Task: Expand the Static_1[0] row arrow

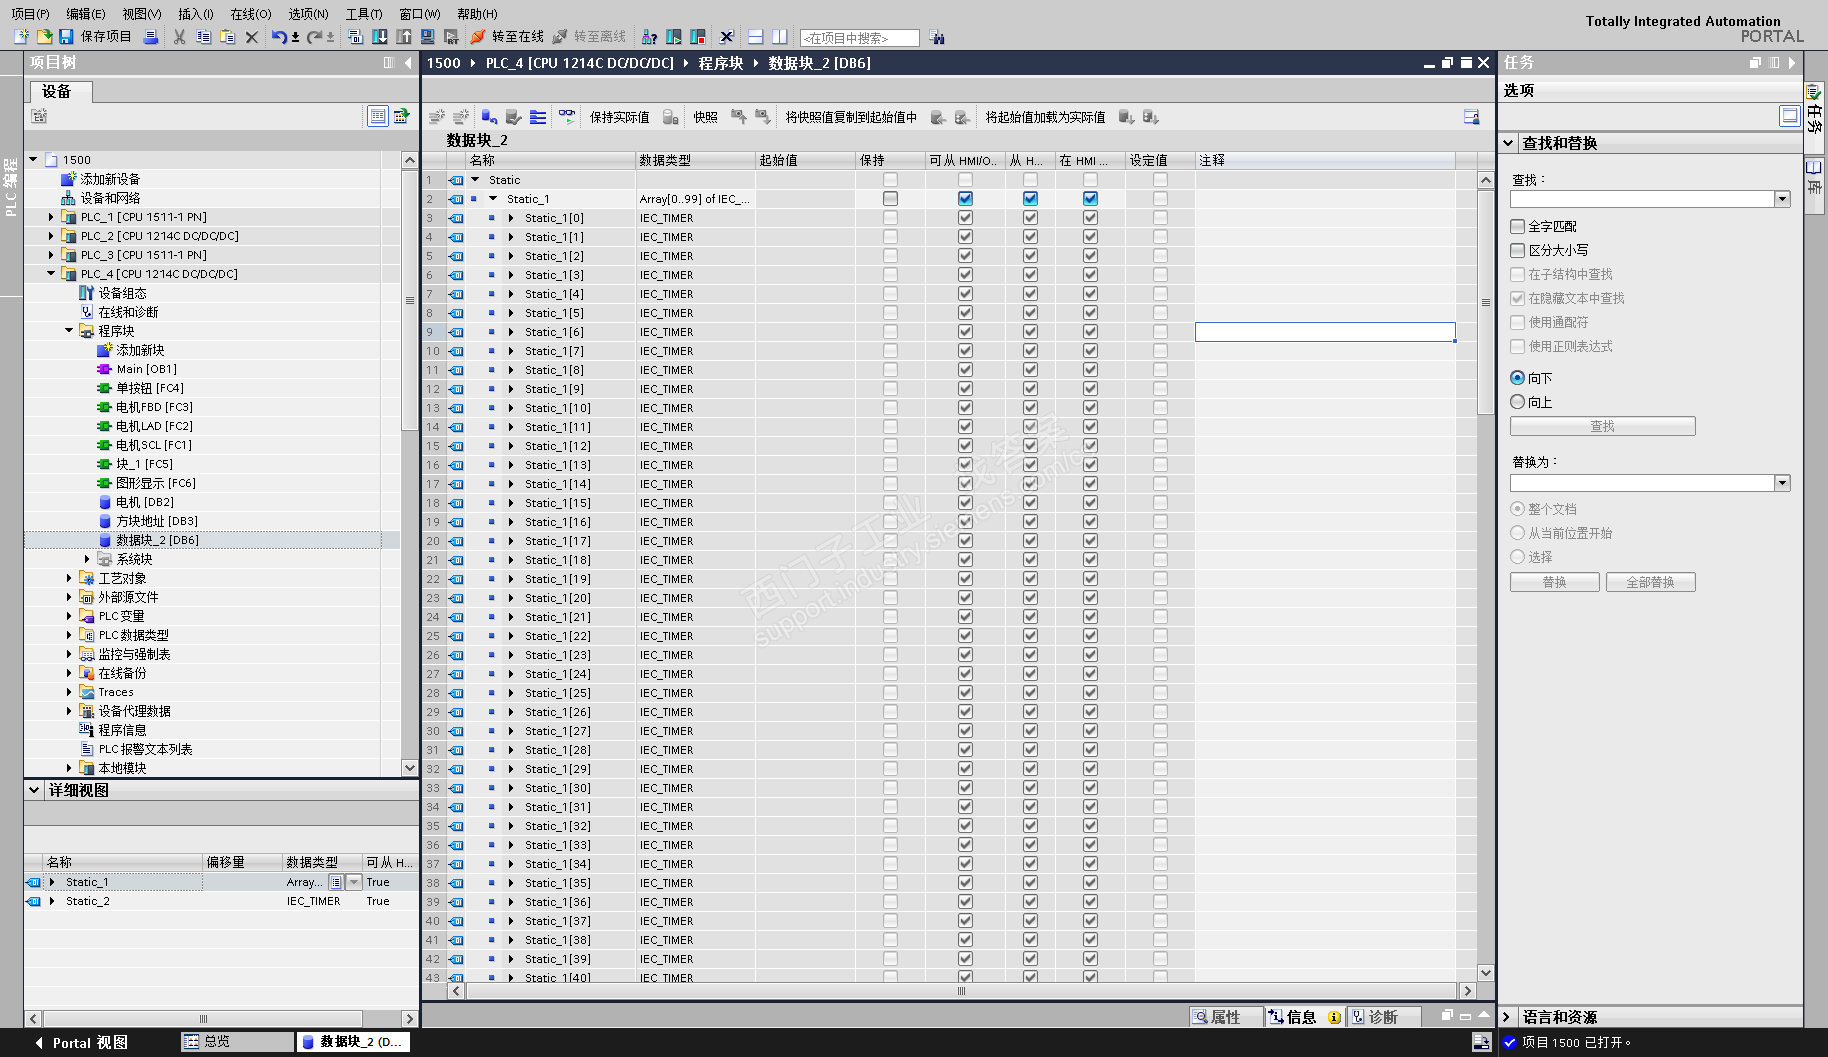Action: pos(511,218)
